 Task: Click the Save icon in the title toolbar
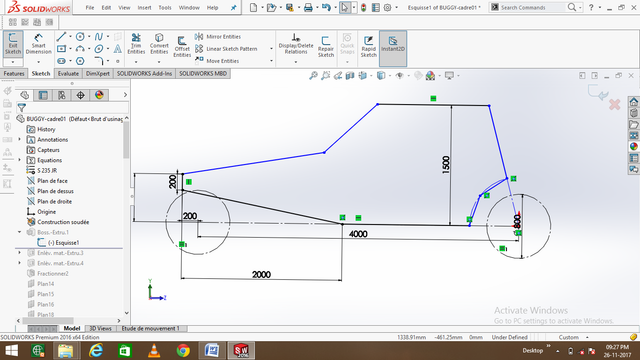pyautogui.click(x=289, y=7)
